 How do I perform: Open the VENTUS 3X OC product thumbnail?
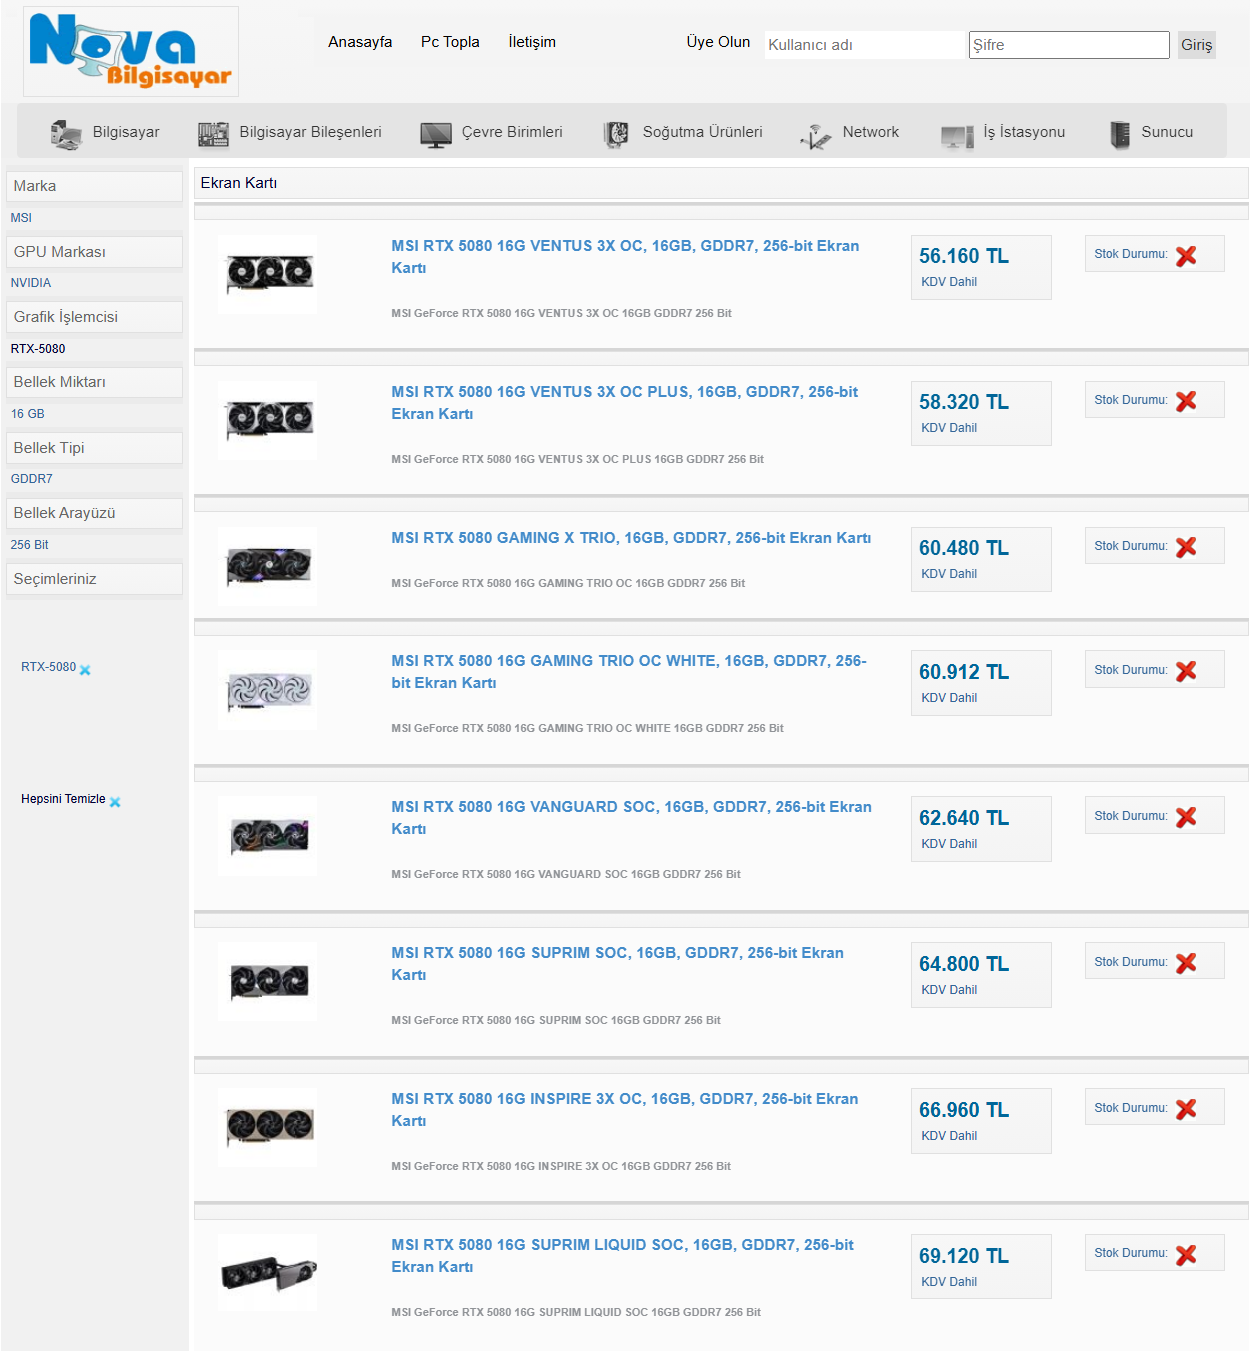click(268, 274)
